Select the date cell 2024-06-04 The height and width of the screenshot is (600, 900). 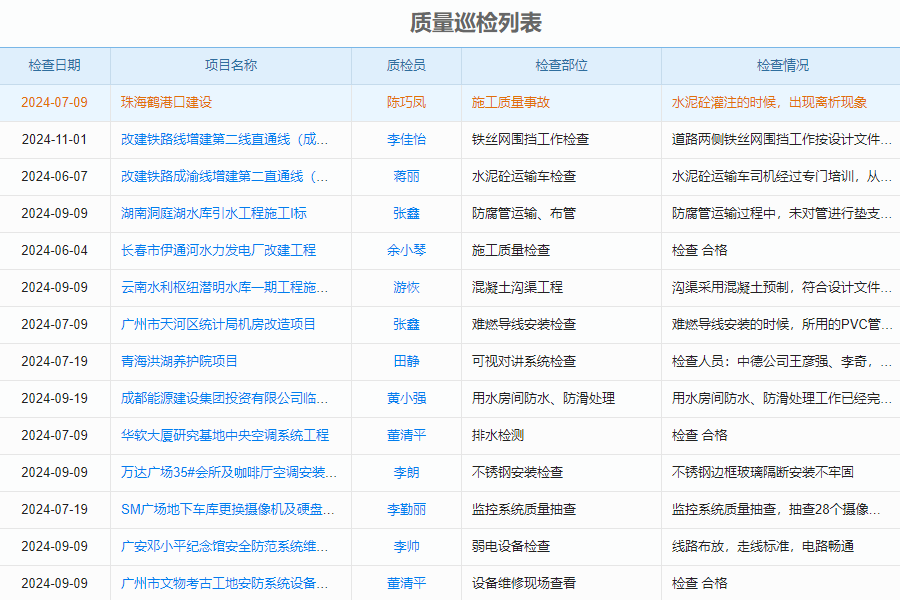(55, 250)
